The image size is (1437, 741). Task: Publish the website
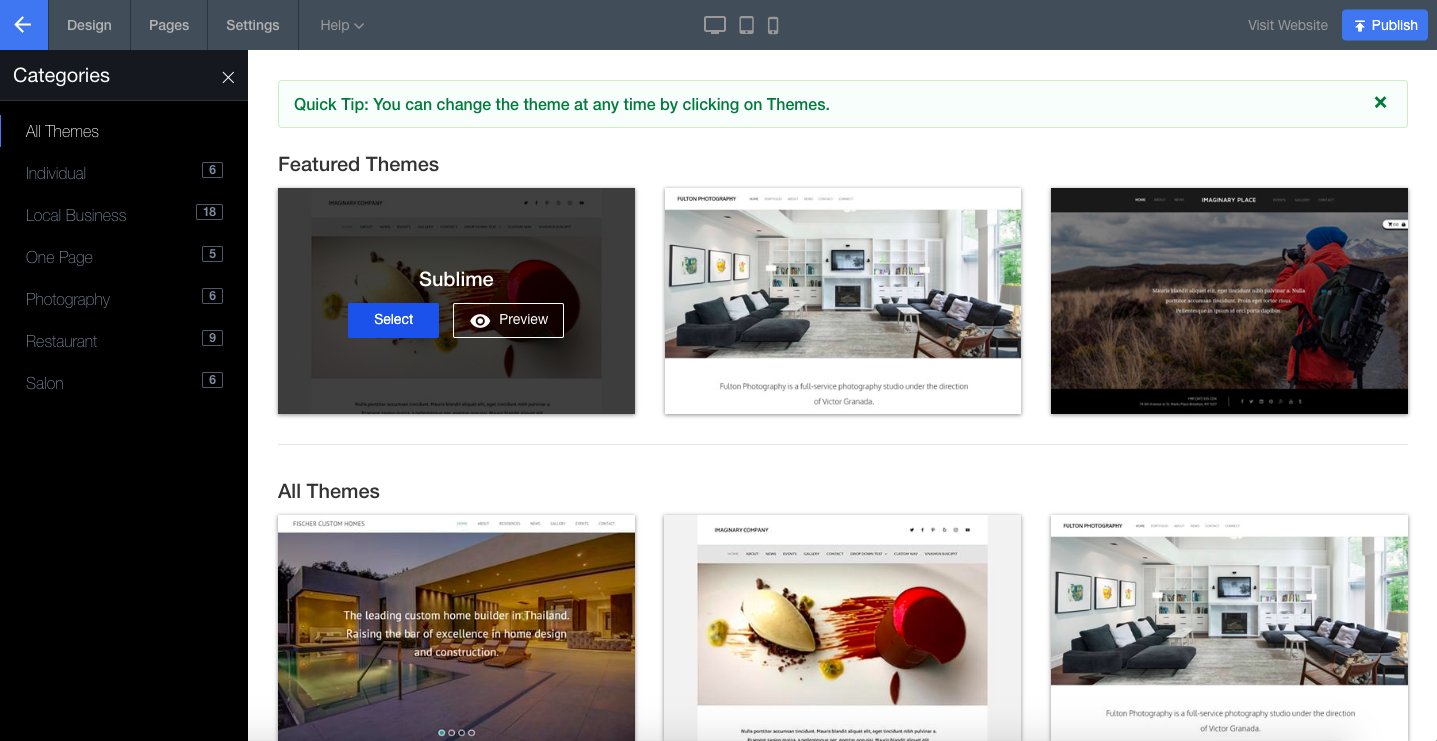1385,25
